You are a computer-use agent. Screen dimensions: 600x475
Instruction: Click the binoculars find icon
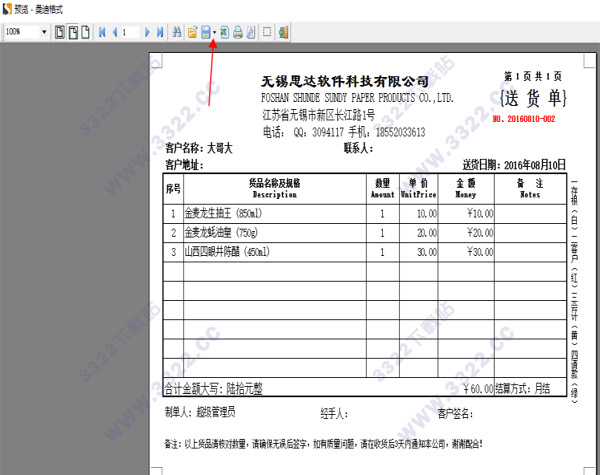(x=176, y=32)
